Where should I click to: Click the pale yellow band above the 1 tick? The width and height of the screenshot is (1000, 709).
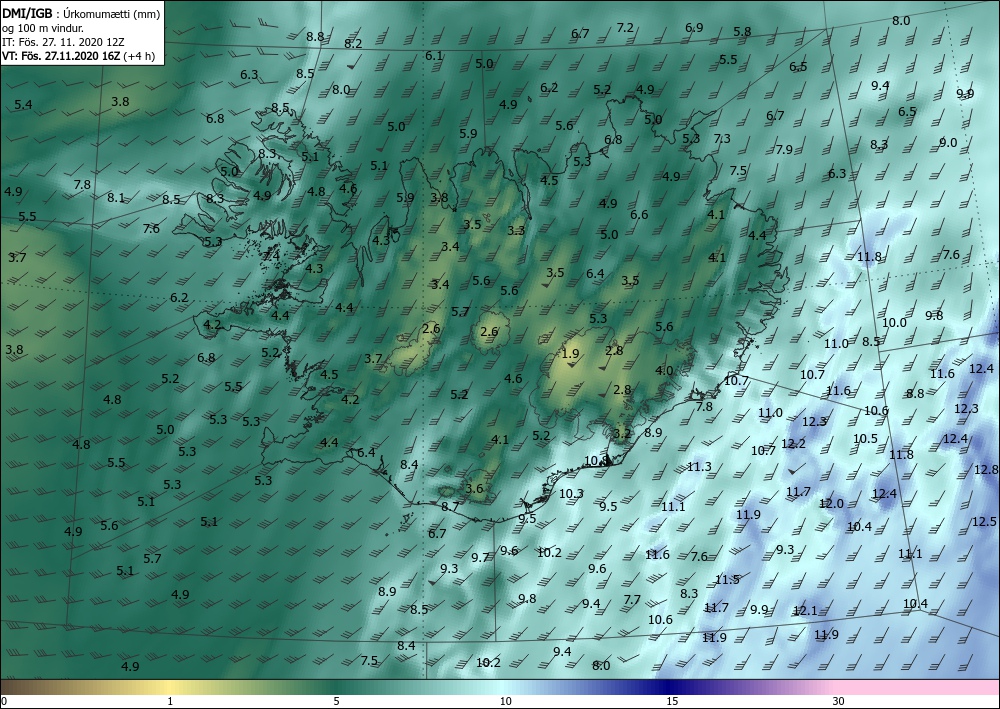[x=170, y=687]
